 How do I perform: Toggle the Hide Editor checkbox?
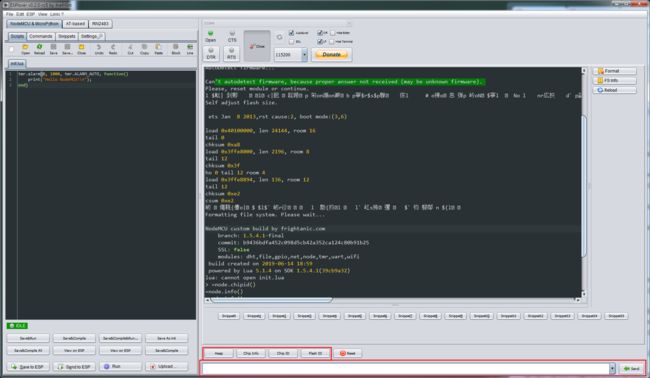click(x=332, y=33)
